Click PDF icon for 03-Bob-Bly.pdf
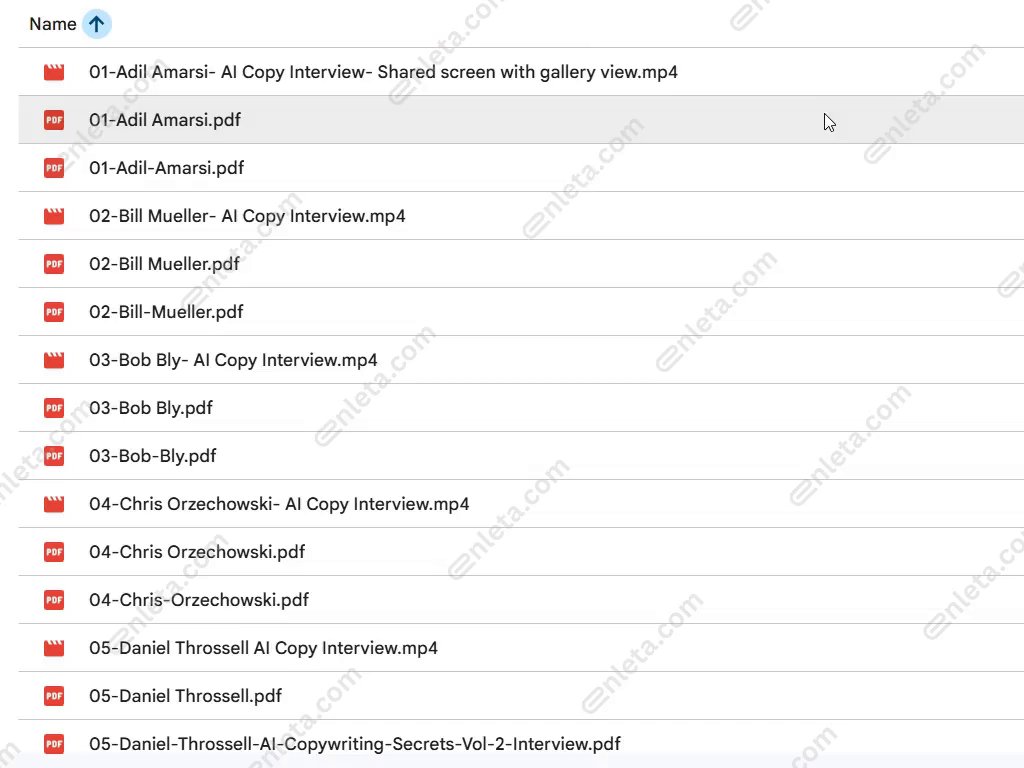 pos(54,456)
